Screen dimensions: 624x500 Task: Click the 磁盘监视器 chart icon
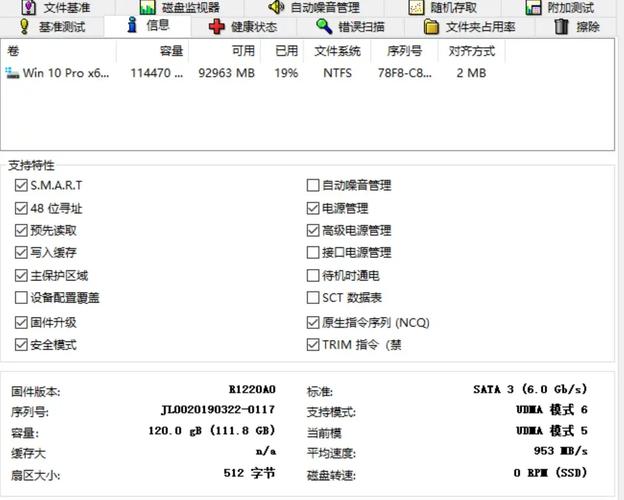(148, 7)
